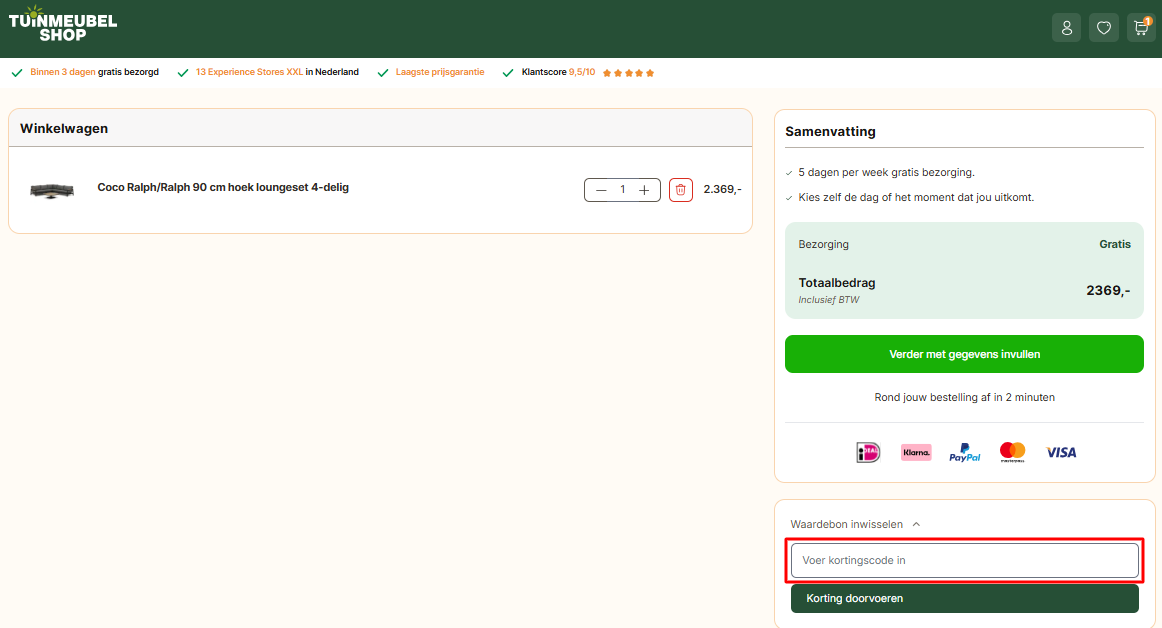Screen dimensions: 1162x628
Task: Select the Mastercard payment icon
Action: (1012, 452)
